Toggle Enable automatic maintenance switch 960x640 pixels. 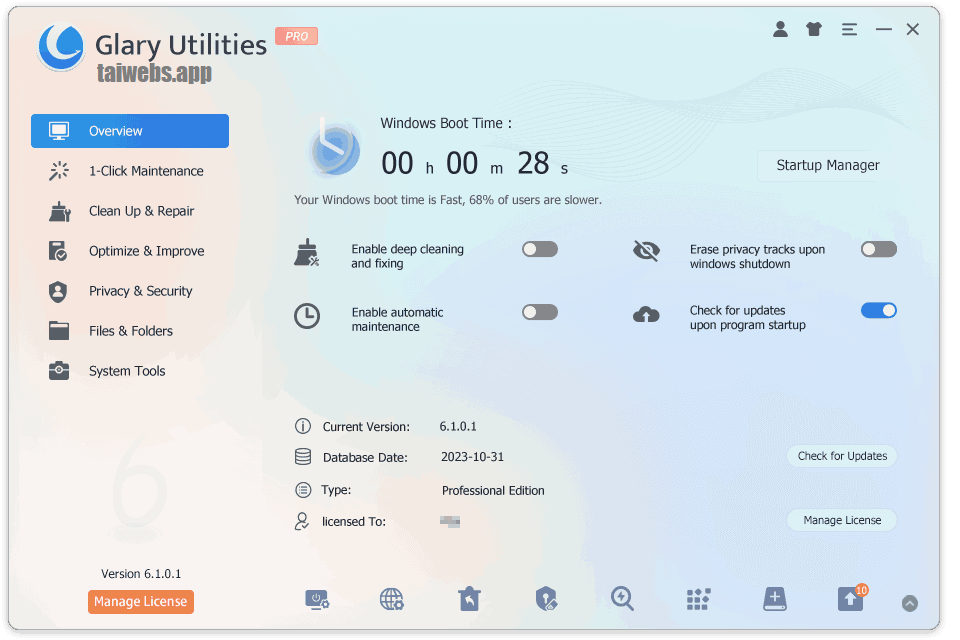click(539, 312)
